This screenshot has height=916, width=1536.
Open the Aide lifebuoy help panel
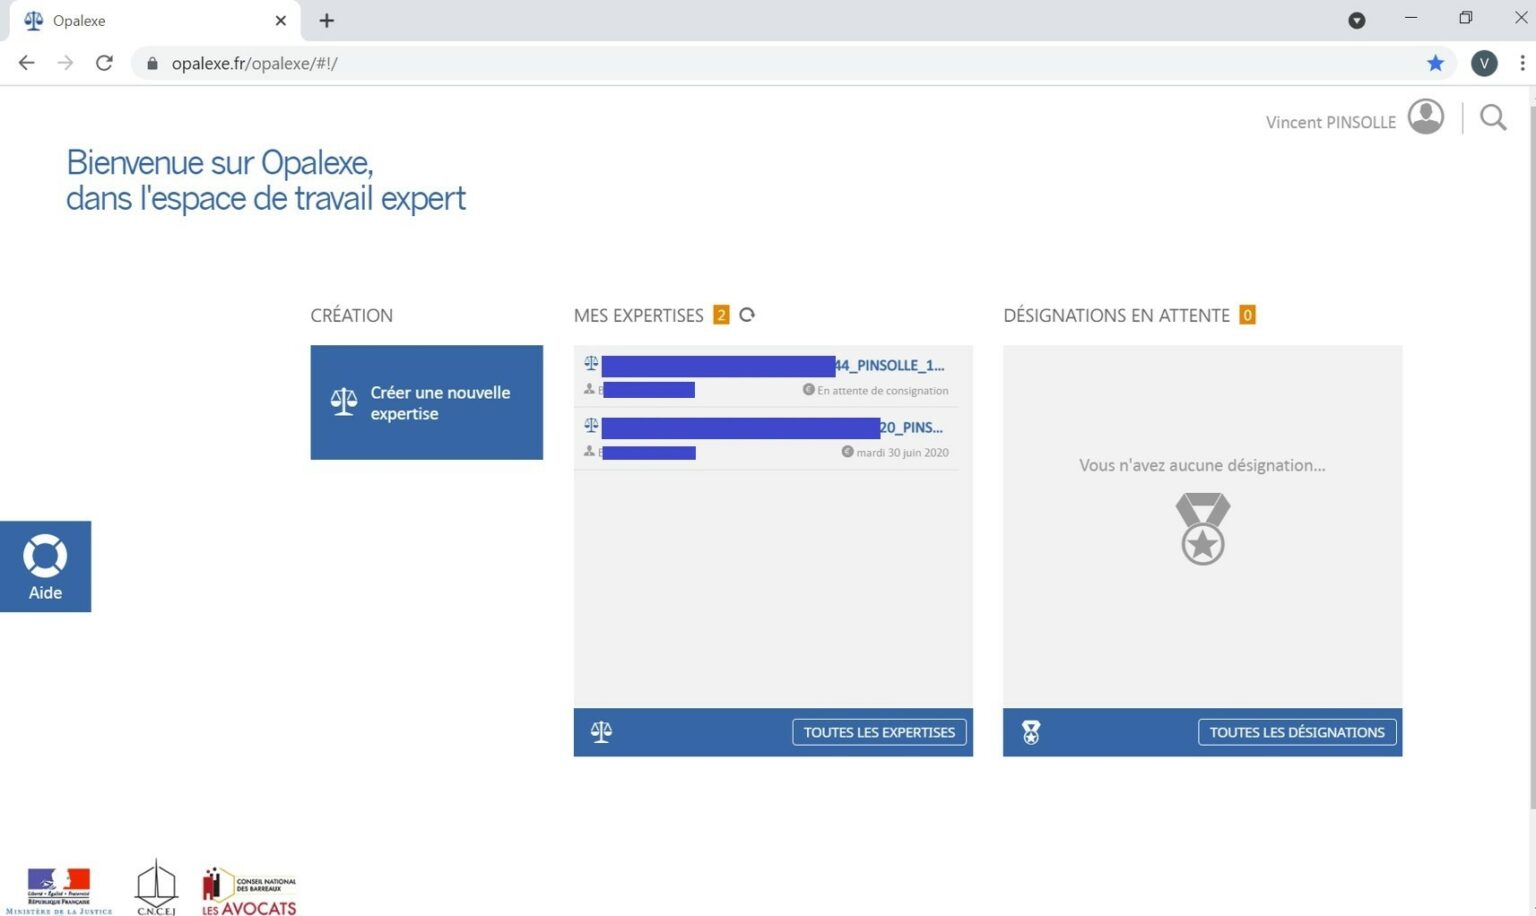[x=45, y=566]
